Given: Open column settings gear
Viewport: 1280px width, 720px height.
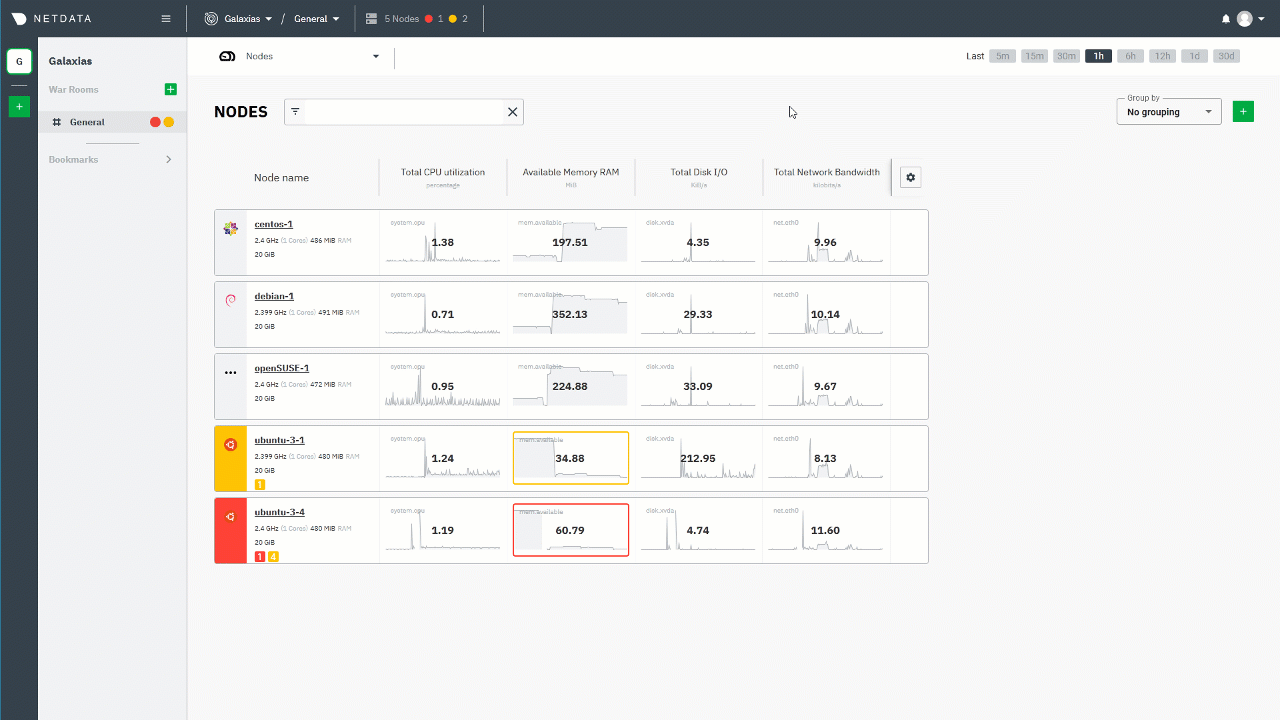Looking at the screenshot, I should coord(910,177).
